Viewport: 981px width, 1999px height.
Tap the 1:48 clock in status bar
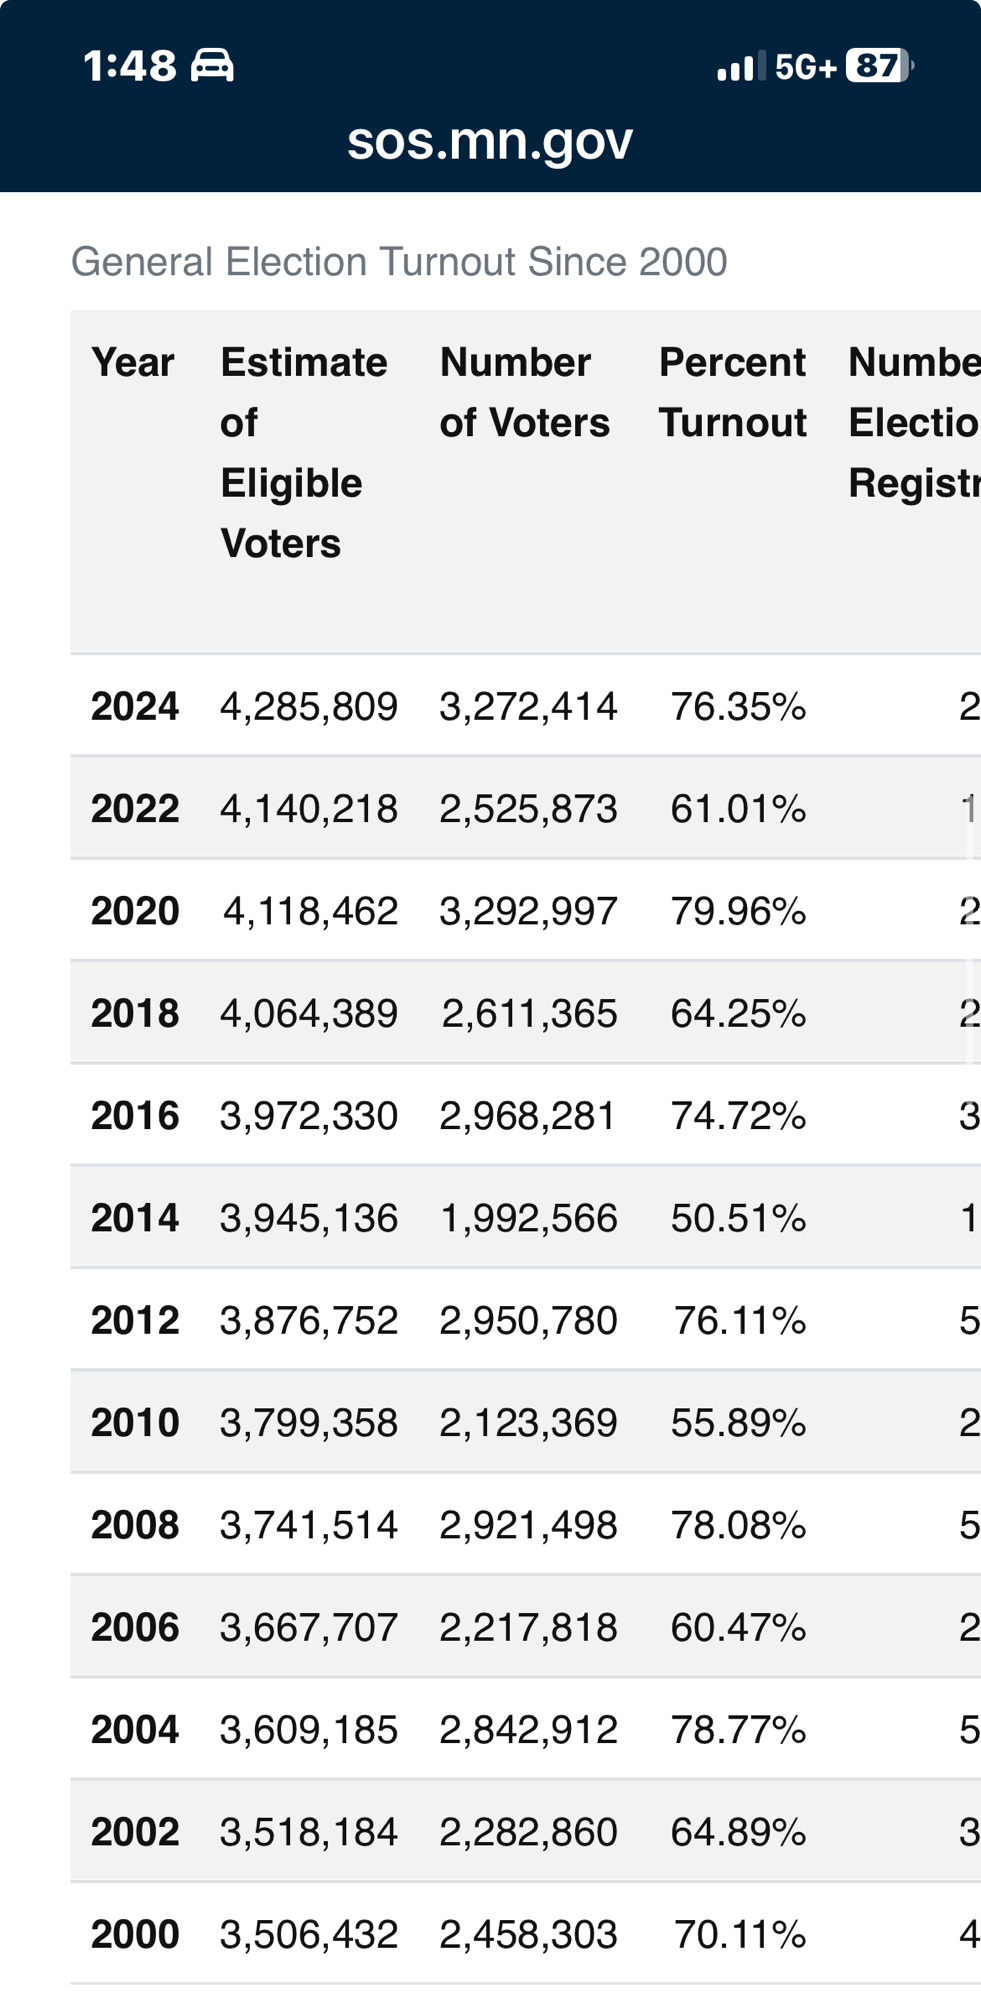coord(130,66)
